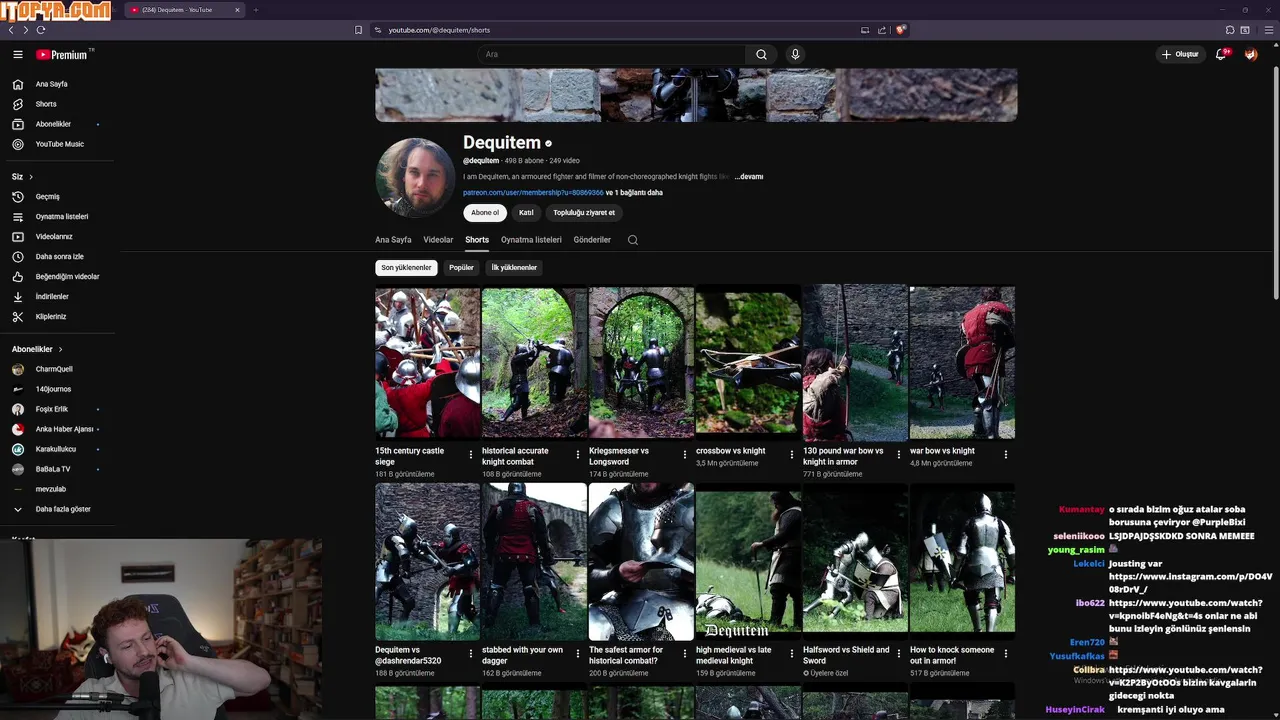1280x720 pixels.
Task: Bookmark this page icon in address bar
Action: click(358, 30)
